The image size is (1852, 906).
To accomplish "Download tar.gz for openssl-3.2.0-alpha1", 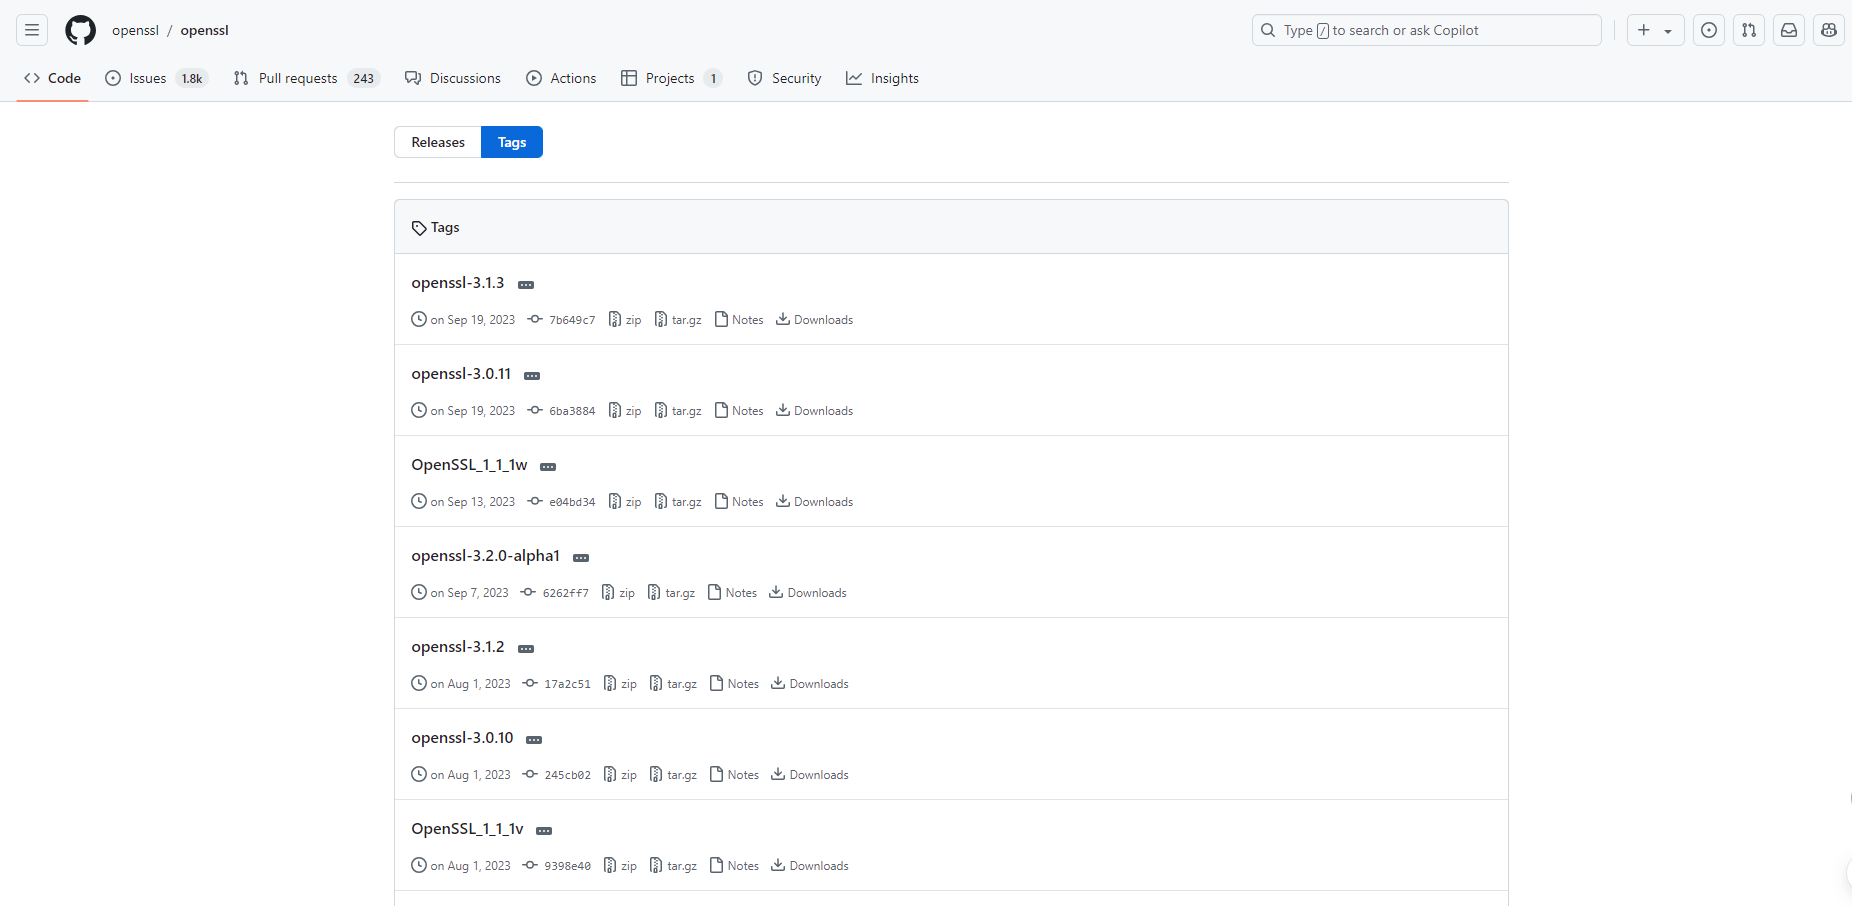I will [672, 593].
